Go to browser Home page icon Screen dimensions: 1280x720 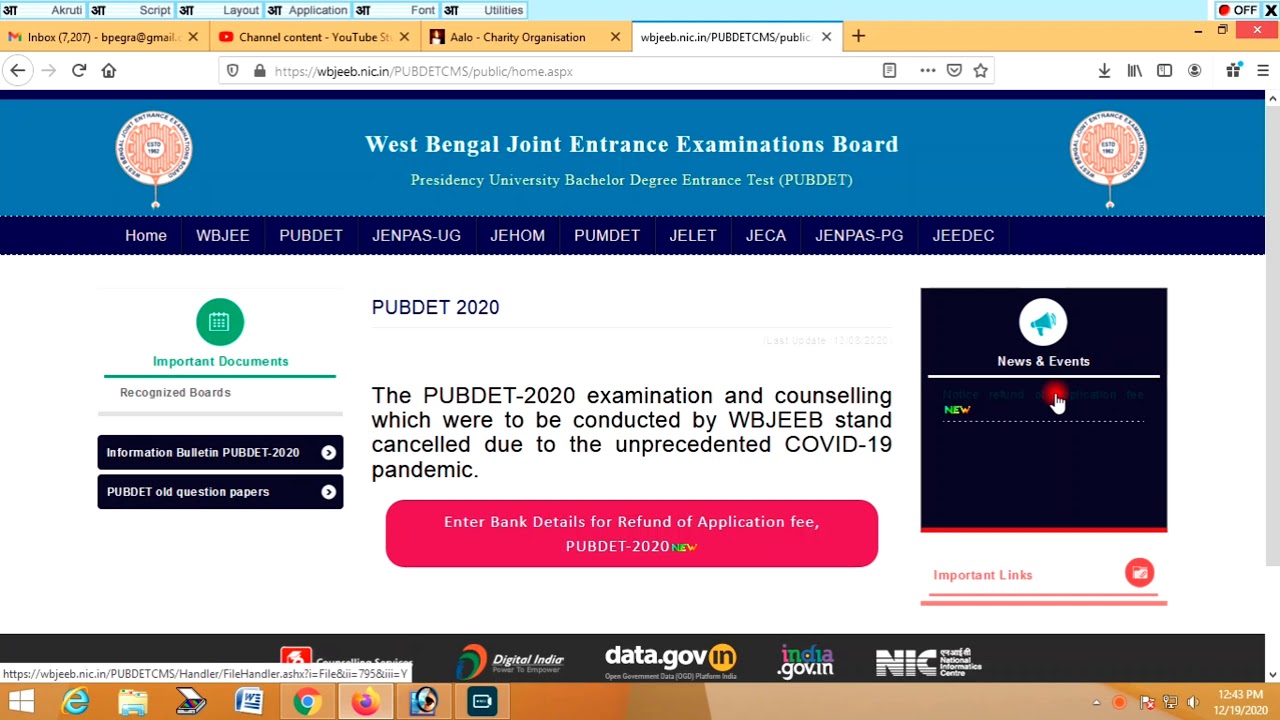109,71
